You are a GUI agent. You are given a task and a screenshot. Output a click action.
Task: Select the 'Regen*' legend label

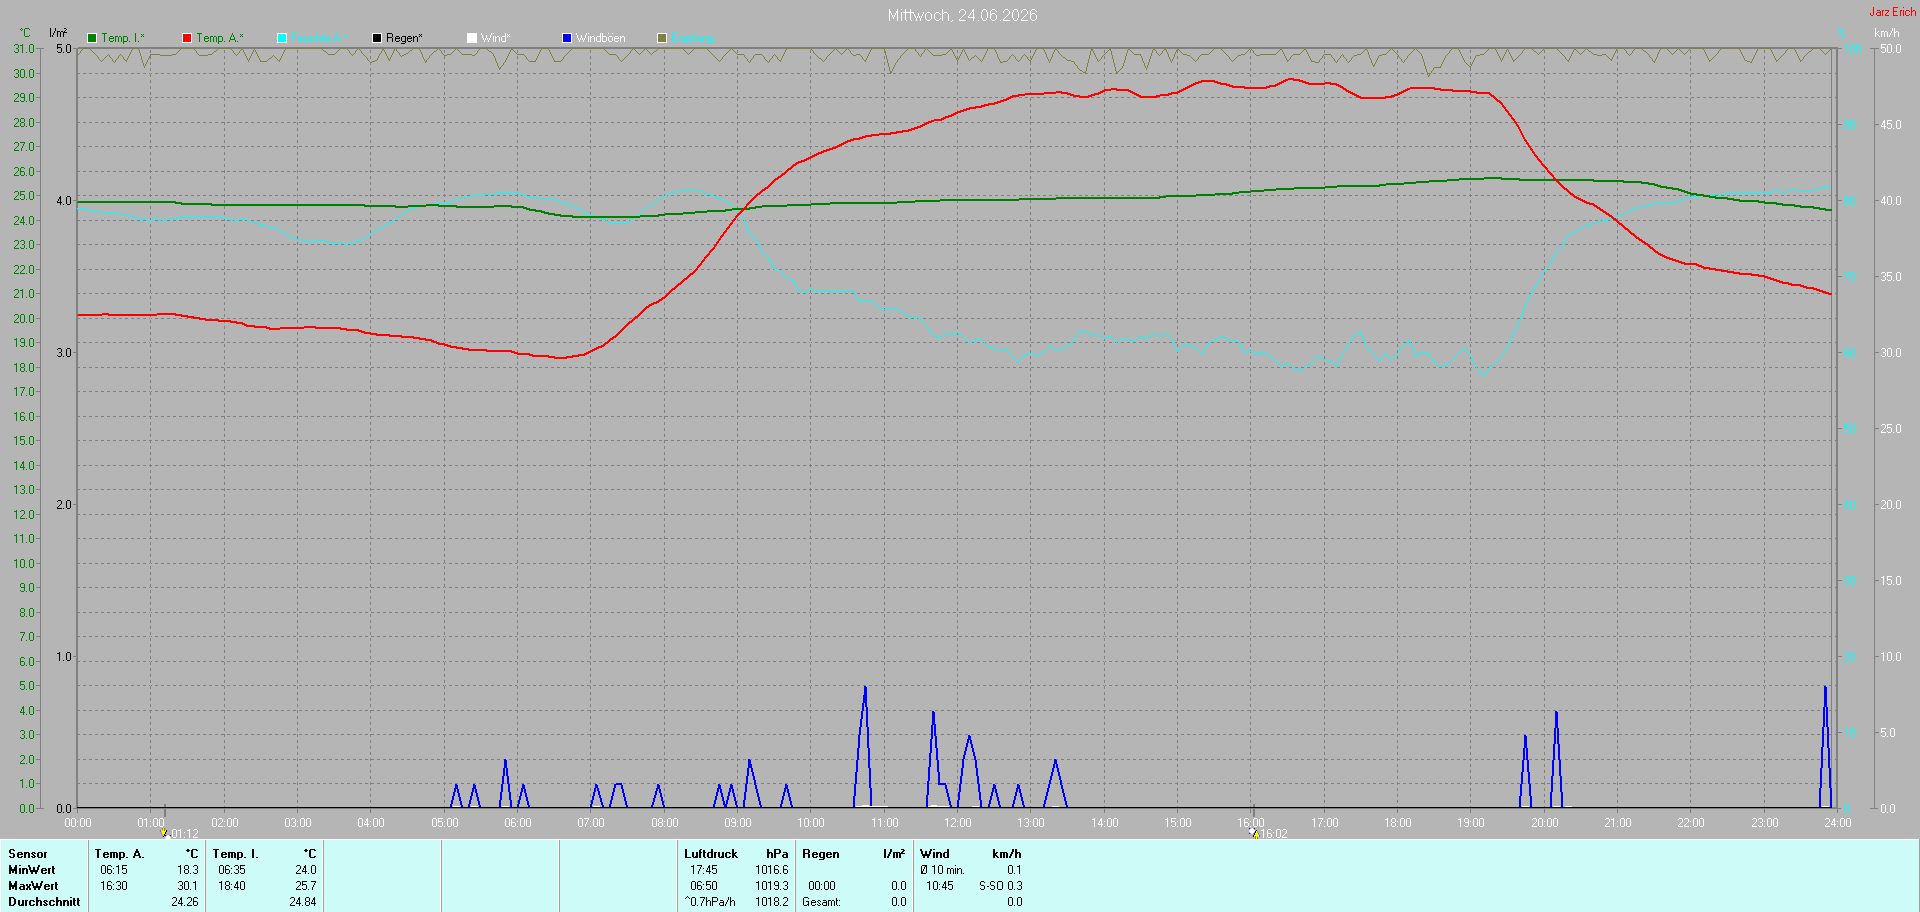[x=404, y=38]
